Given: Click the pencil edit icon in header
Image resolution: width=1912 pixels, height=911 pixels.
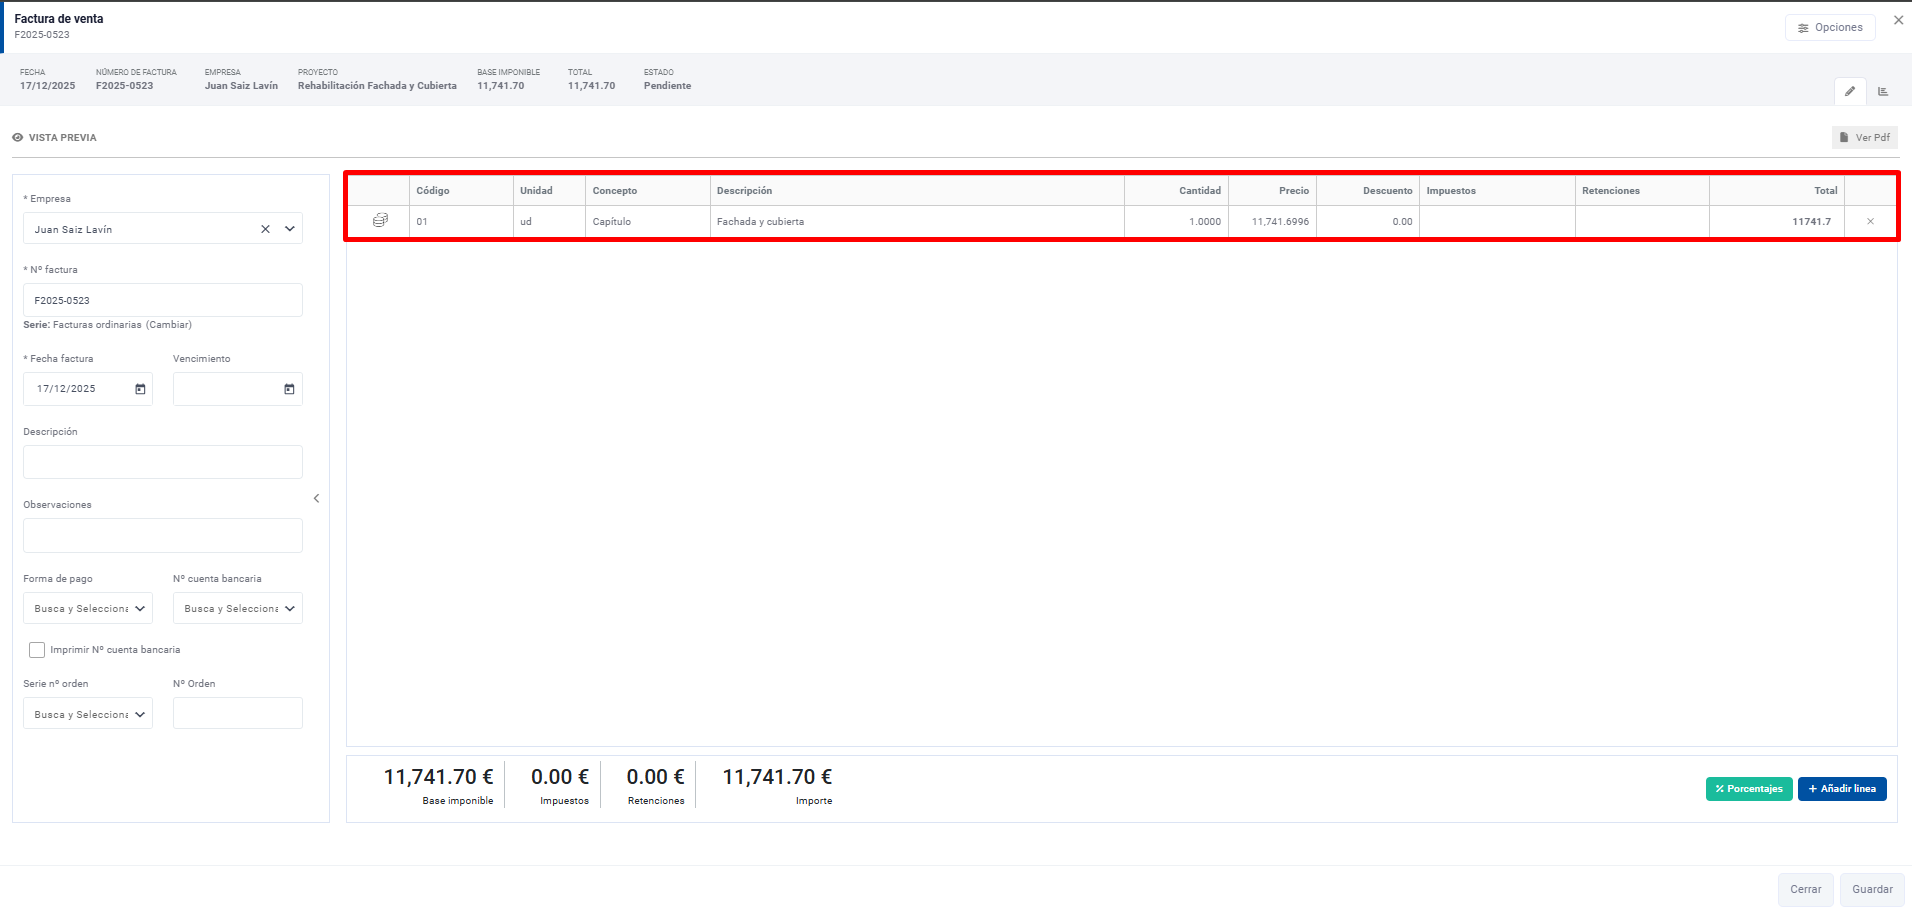Looking at the screenshot, I should coord(1849,91).
